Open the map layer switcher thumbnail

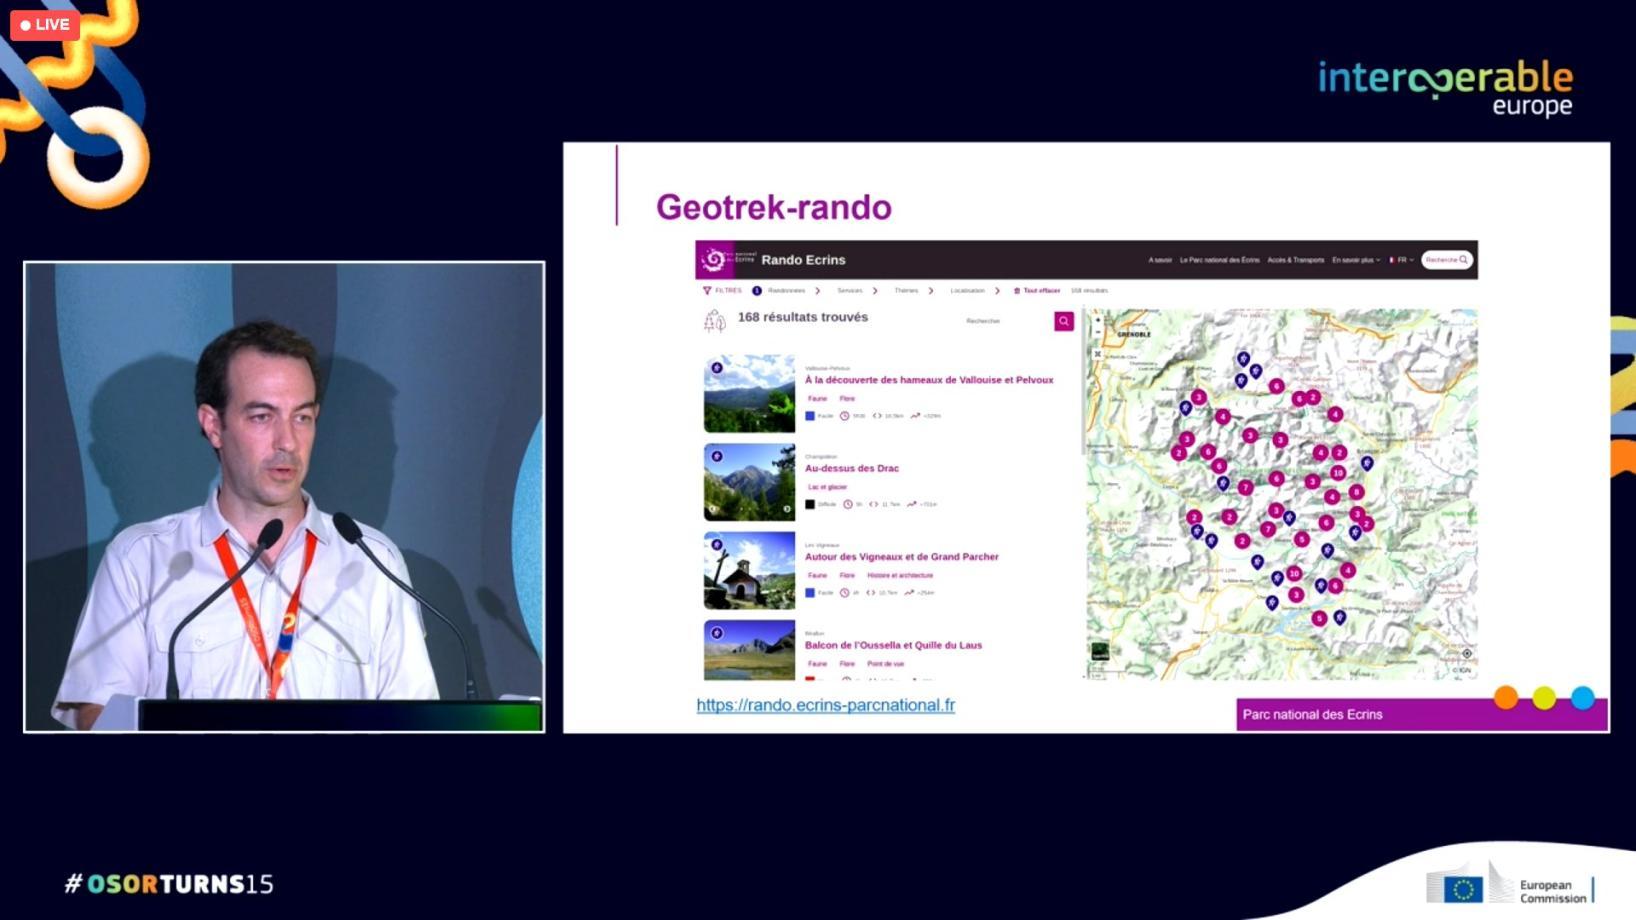pyautogui.click(x=1100, y=652)
